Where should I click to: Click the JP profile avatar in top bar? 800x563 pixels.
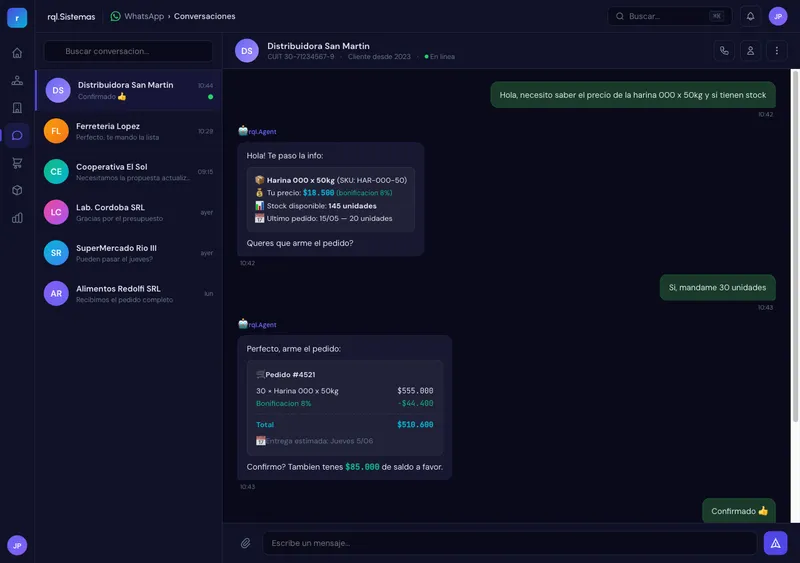(x=778, y=16)
